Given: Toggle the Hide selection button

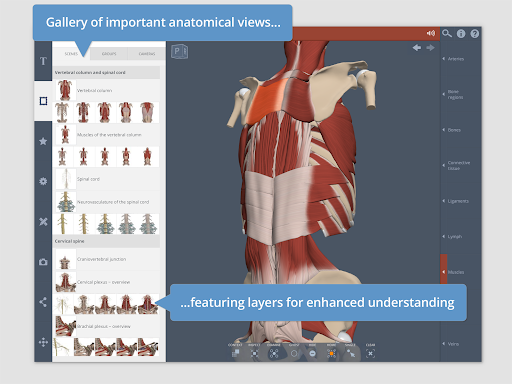Looking at the screenshot, I should (312, 353).
